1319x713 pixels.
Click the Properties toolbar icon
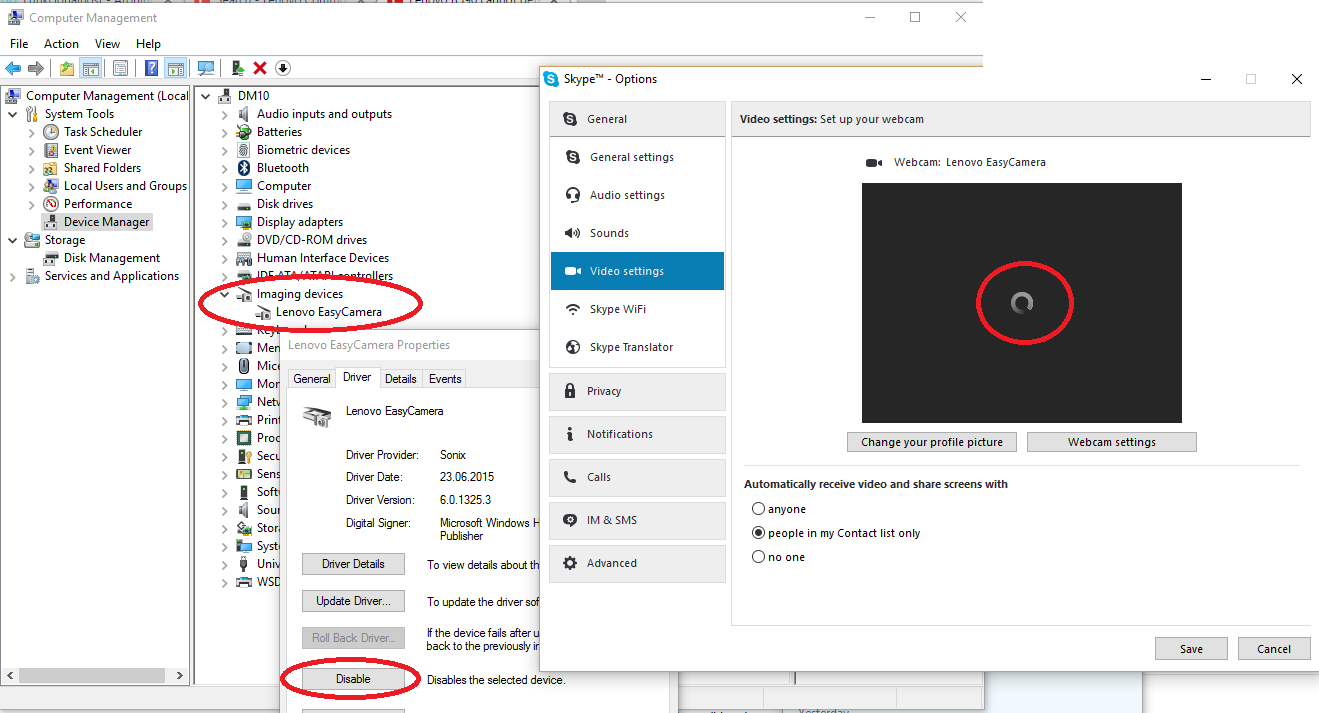[120, 68]
